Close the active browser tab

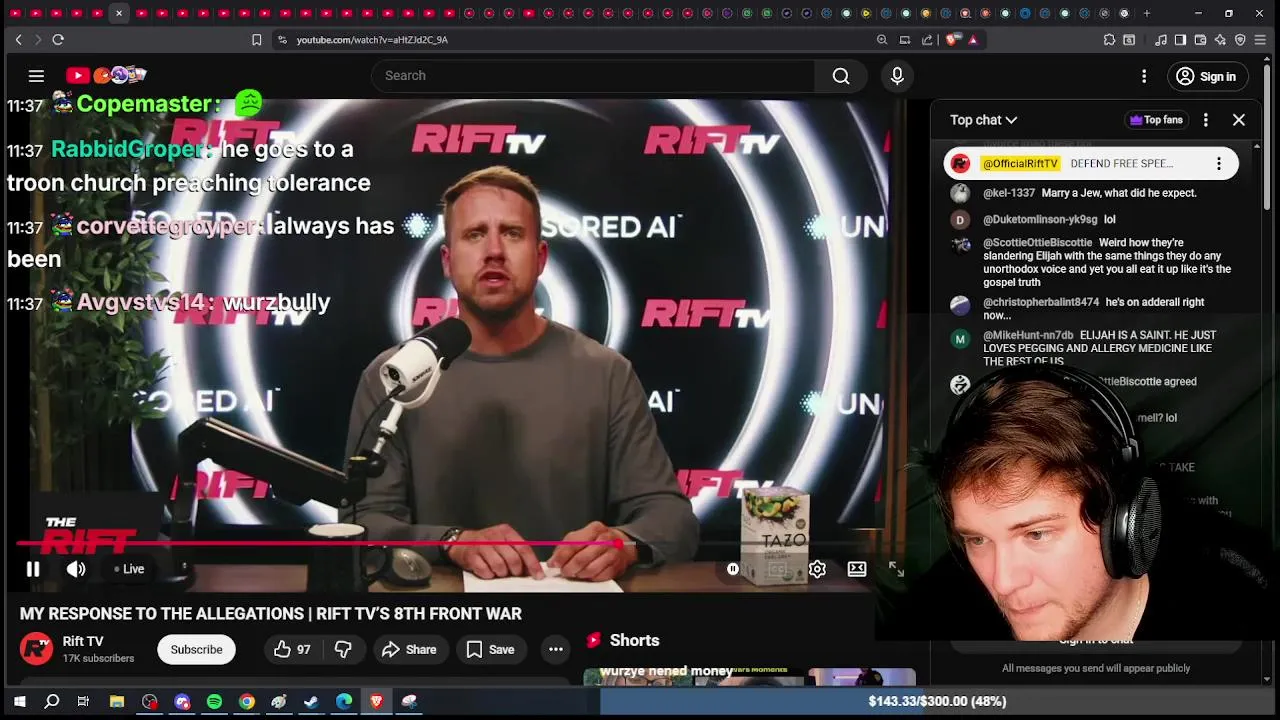(x=118, y=14)
